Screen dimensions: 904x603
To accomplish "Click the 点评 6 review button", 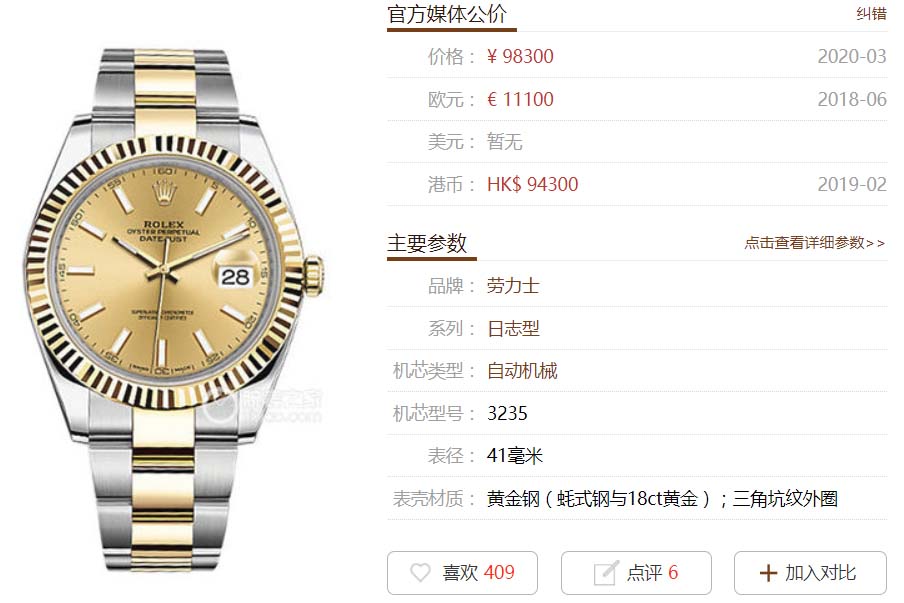I will tap(636, 572).
